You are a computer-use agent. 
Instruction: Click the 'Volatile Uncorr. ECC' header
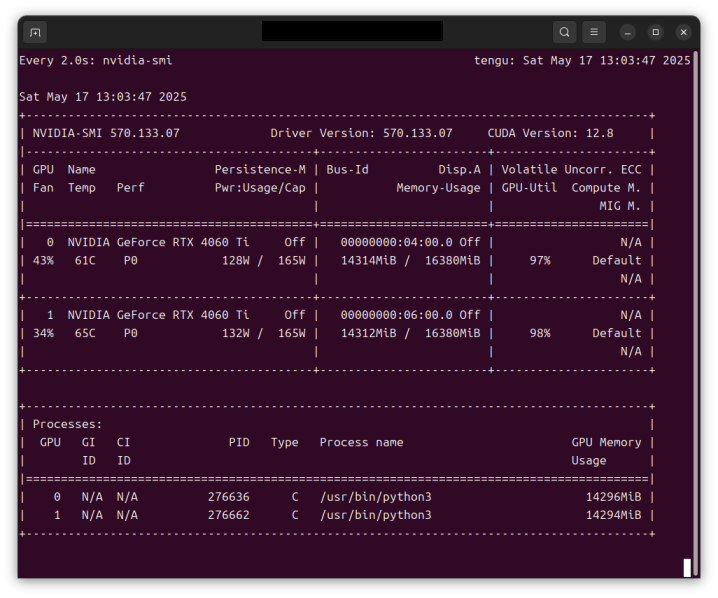click(571, 170)
